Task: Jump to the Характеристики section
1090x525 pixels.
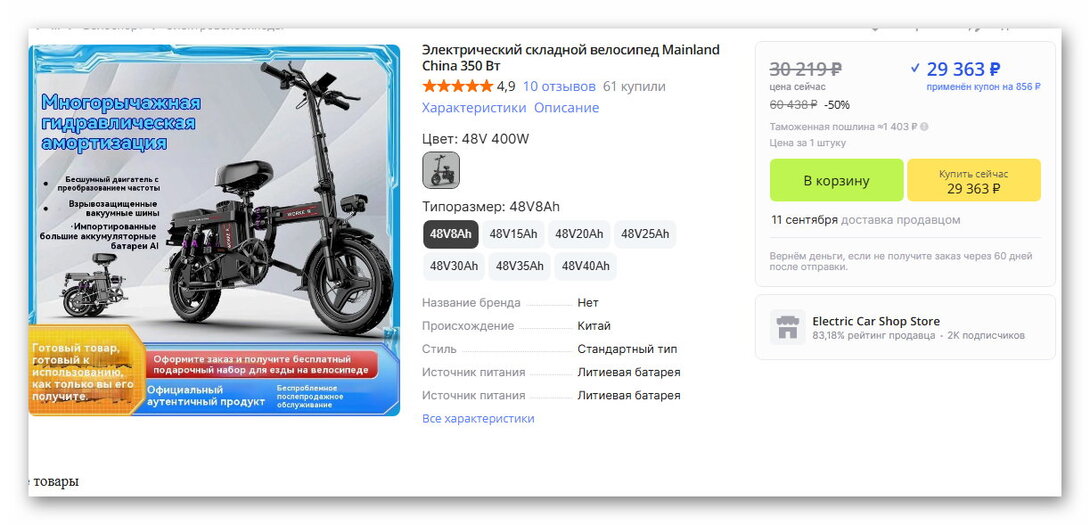Action: click(474, 108)
